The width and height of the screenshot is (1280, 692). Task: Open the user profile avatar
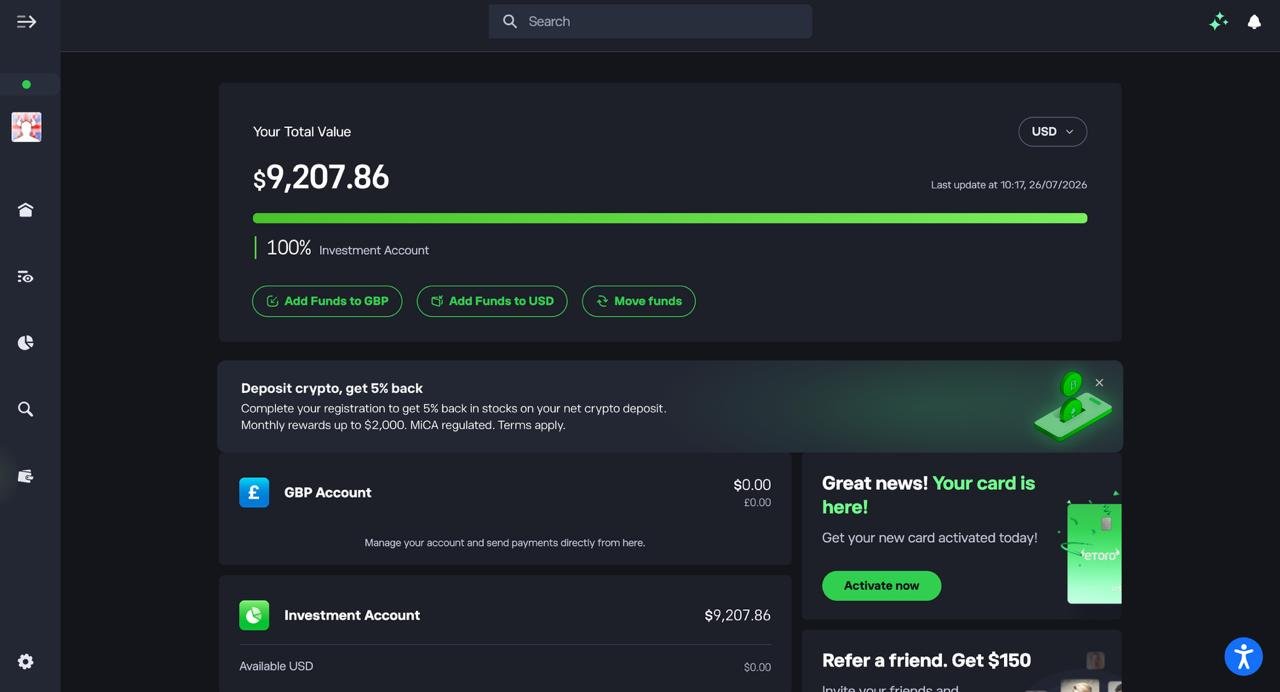tap(26, 127)
